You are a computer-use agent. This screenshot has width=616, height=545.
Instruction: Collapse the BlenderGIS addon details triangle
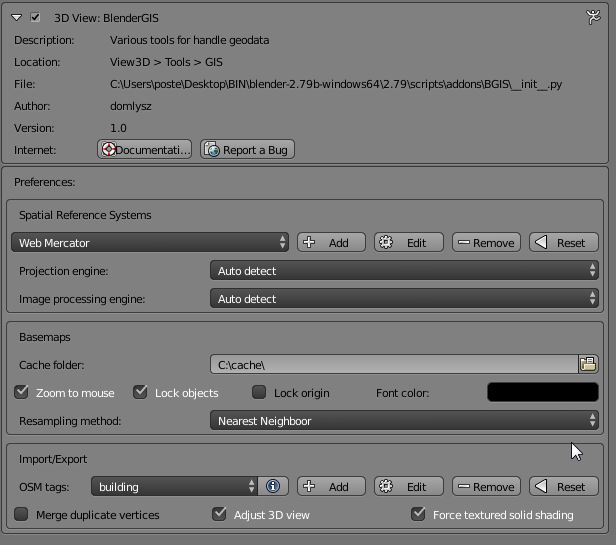click(17, 18)
